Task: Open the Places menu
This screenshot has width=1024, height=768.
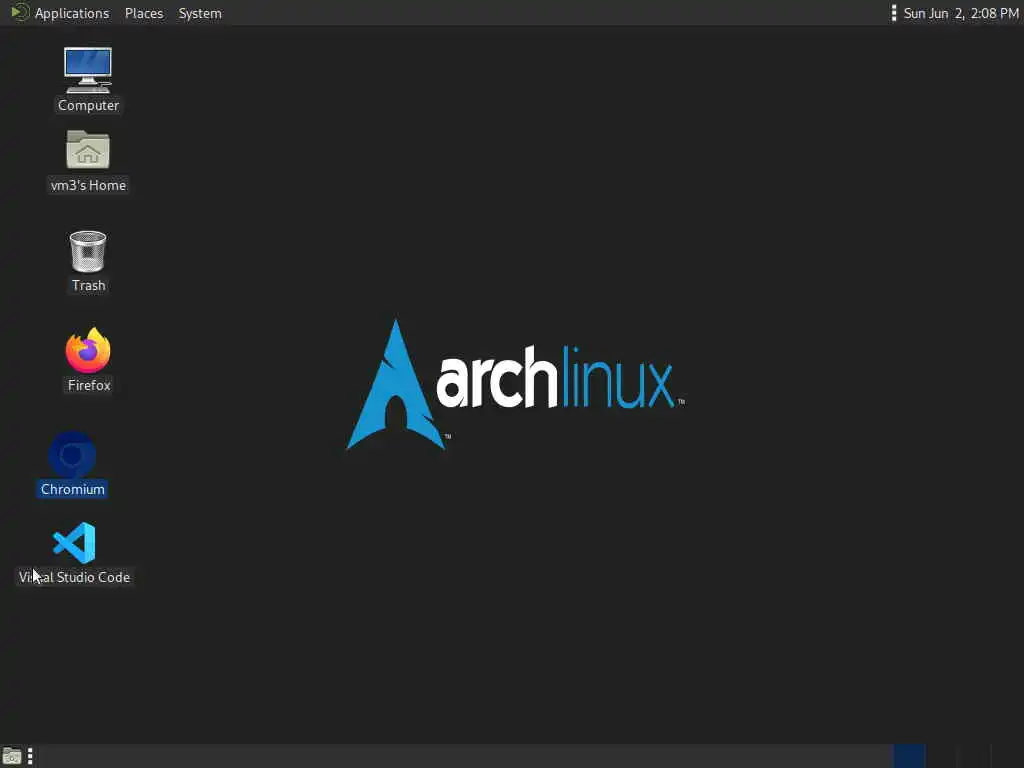Action: click(x=144, y=13)
